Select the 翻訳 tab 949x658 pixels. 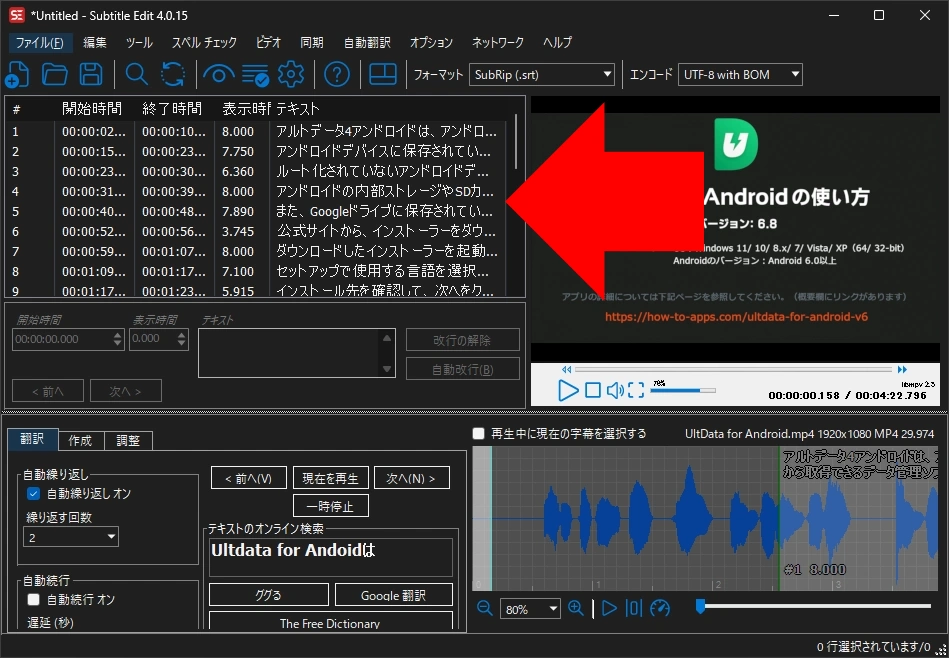click(x=33, y=439)
